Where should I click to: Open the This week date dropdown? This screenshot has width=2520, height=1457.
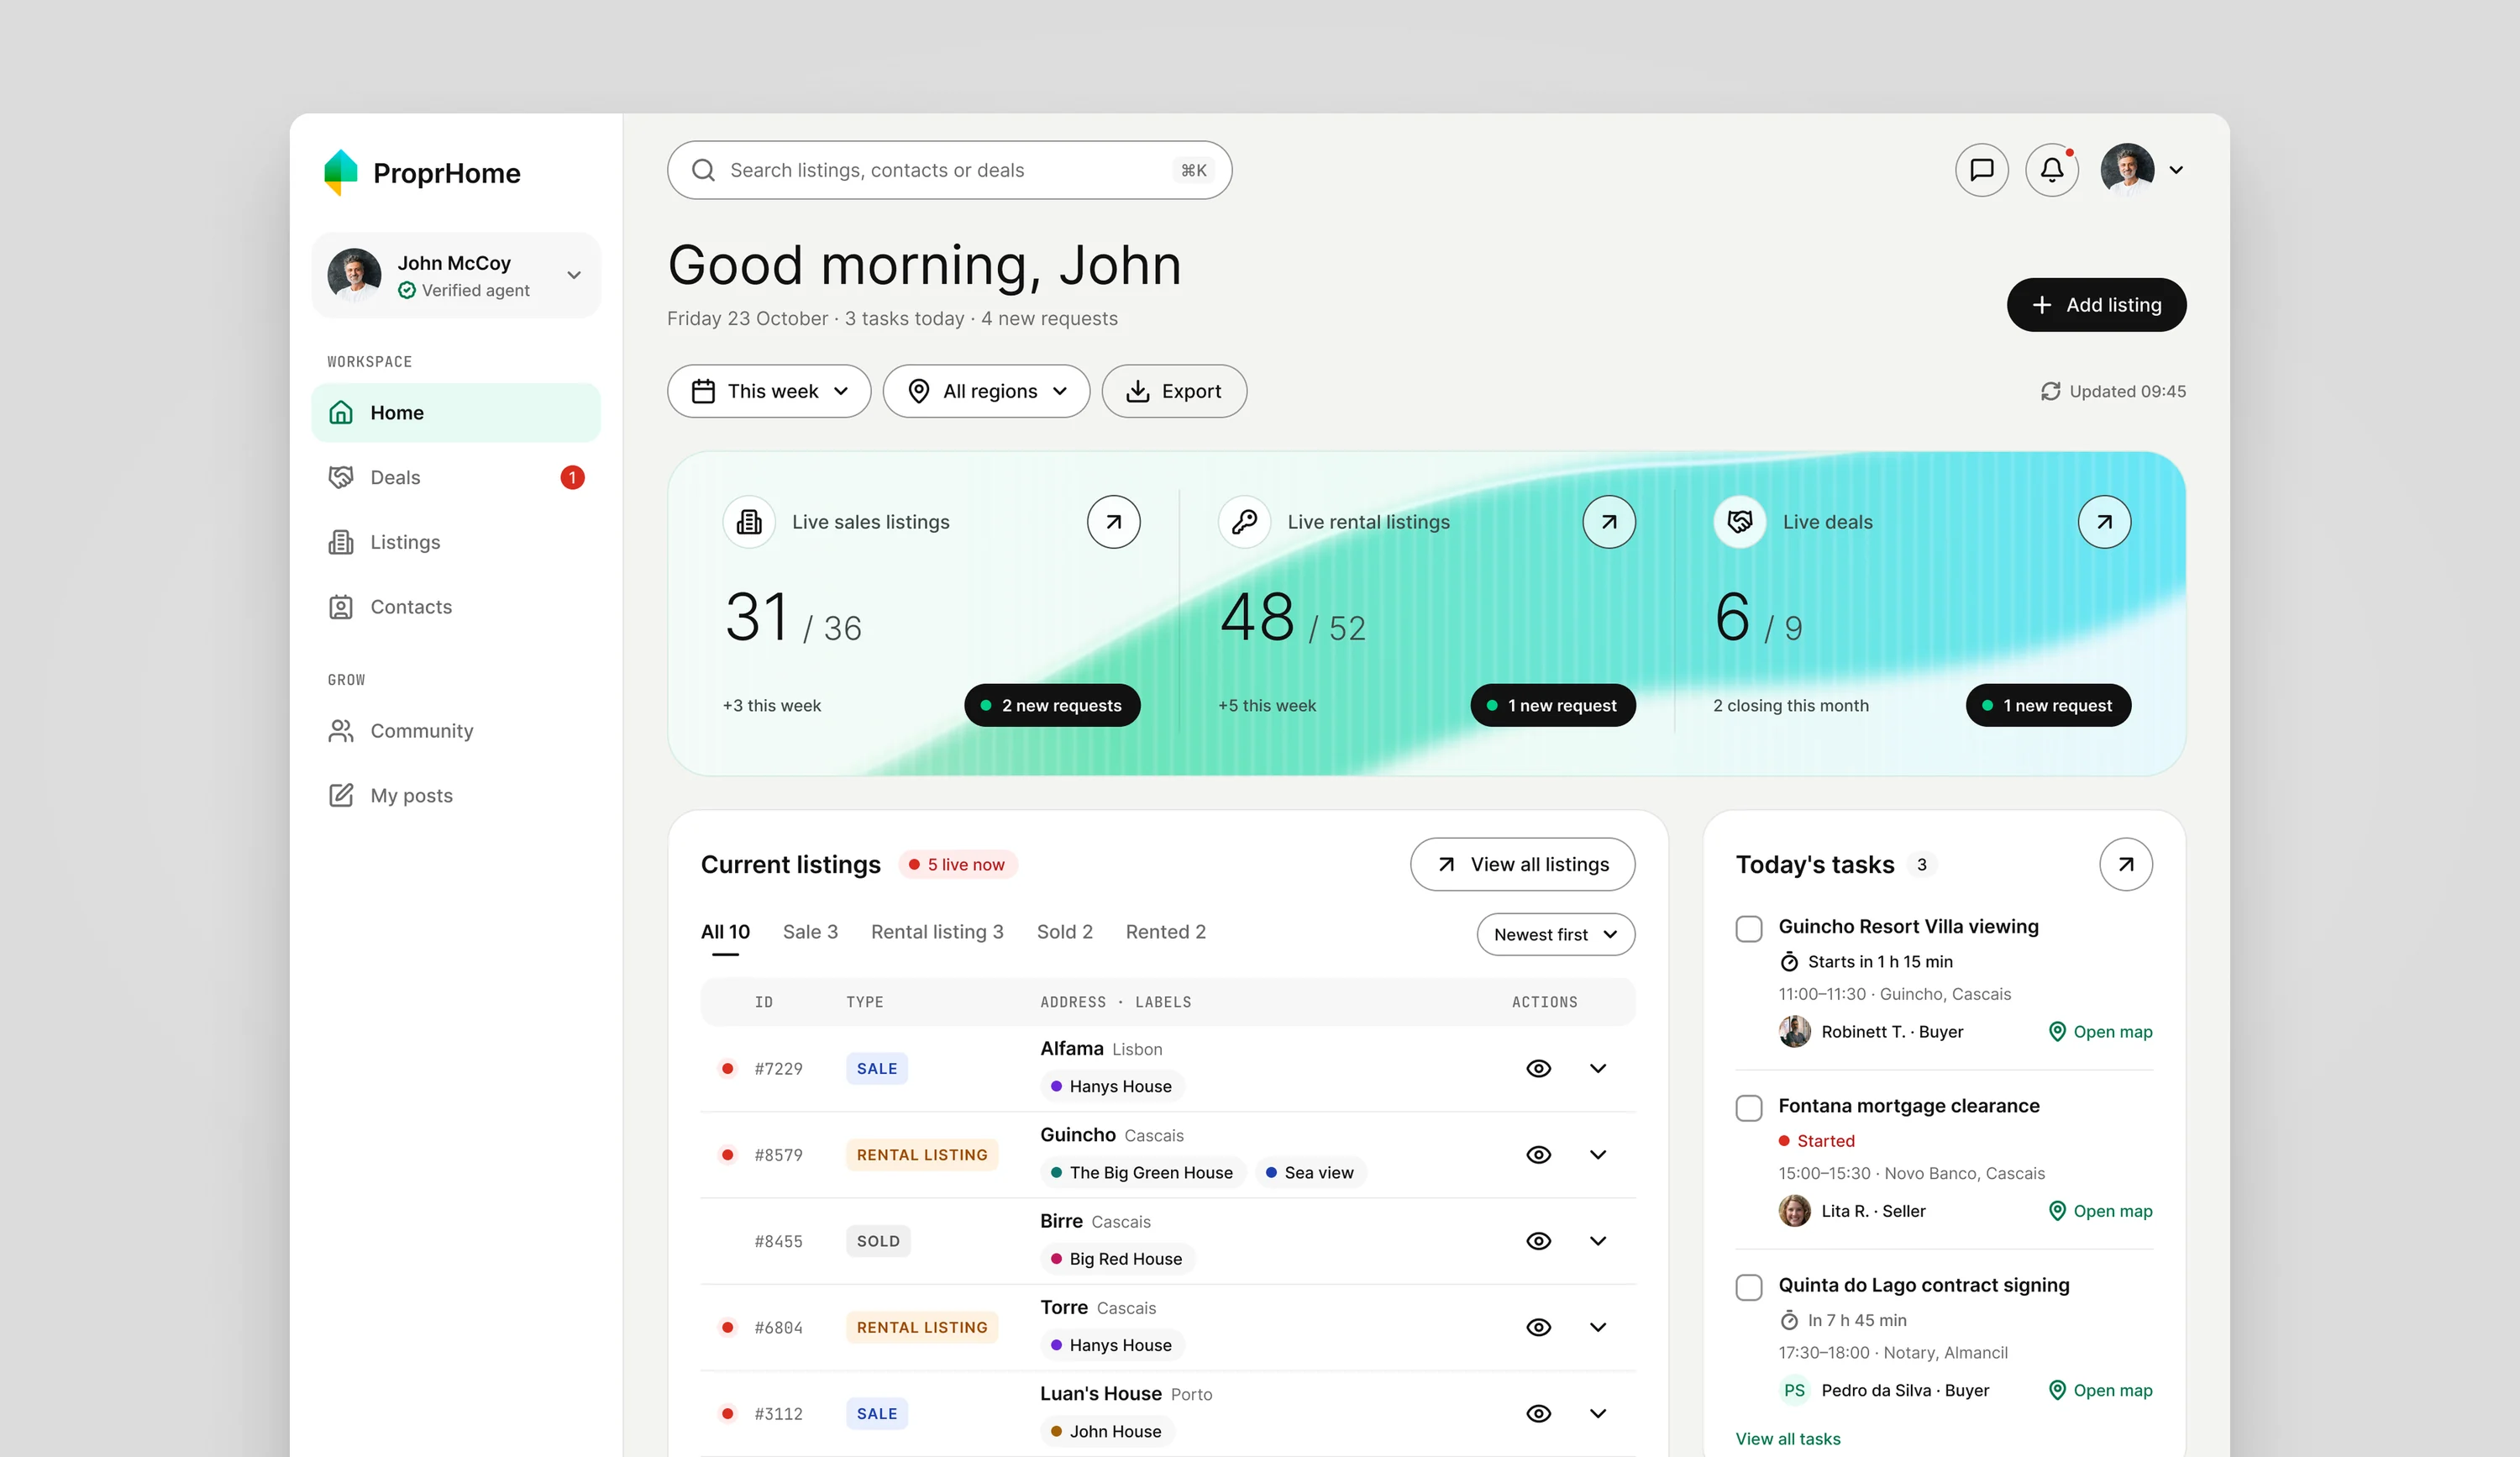[x=768, y=391]
